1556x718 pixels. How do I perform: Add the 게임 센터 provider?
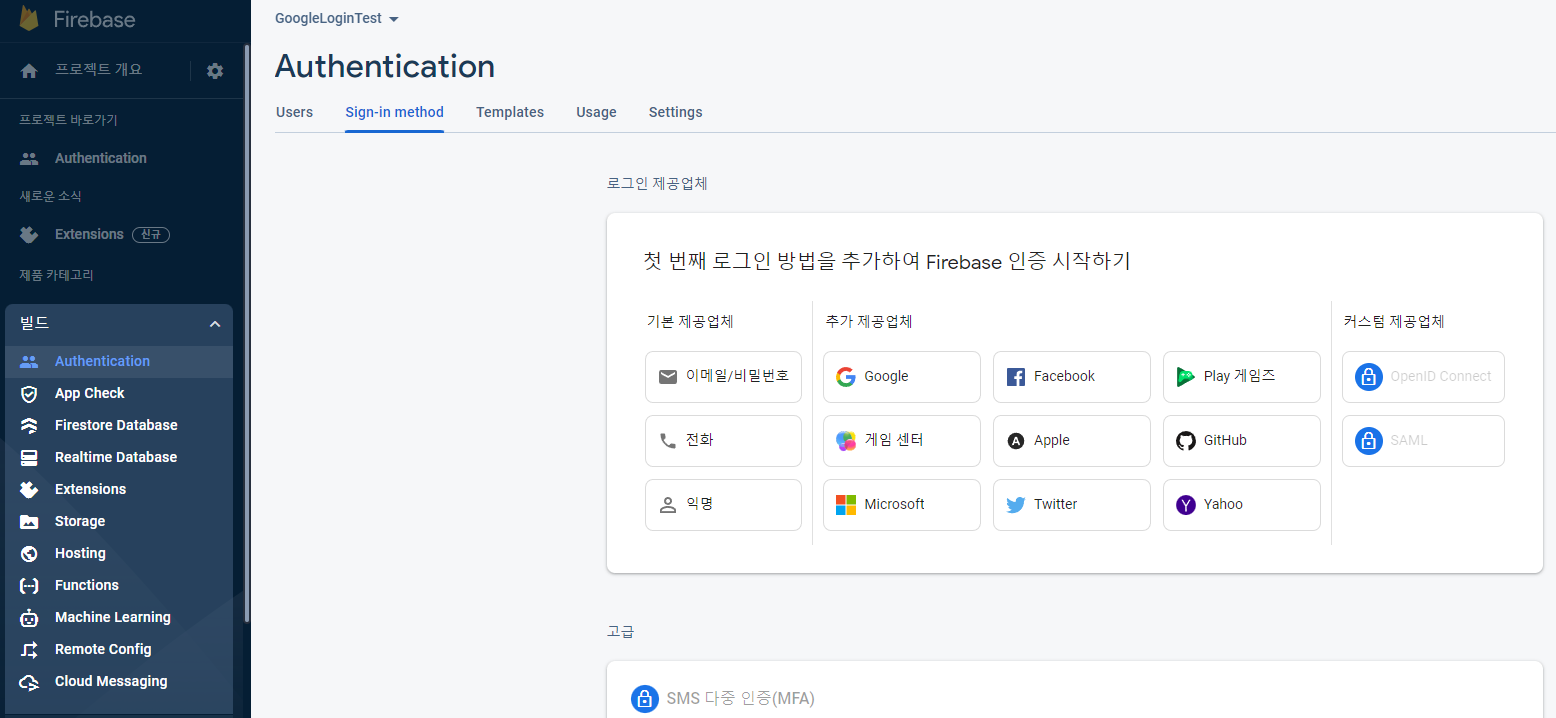pyautogui.click(x=902, y=441)
